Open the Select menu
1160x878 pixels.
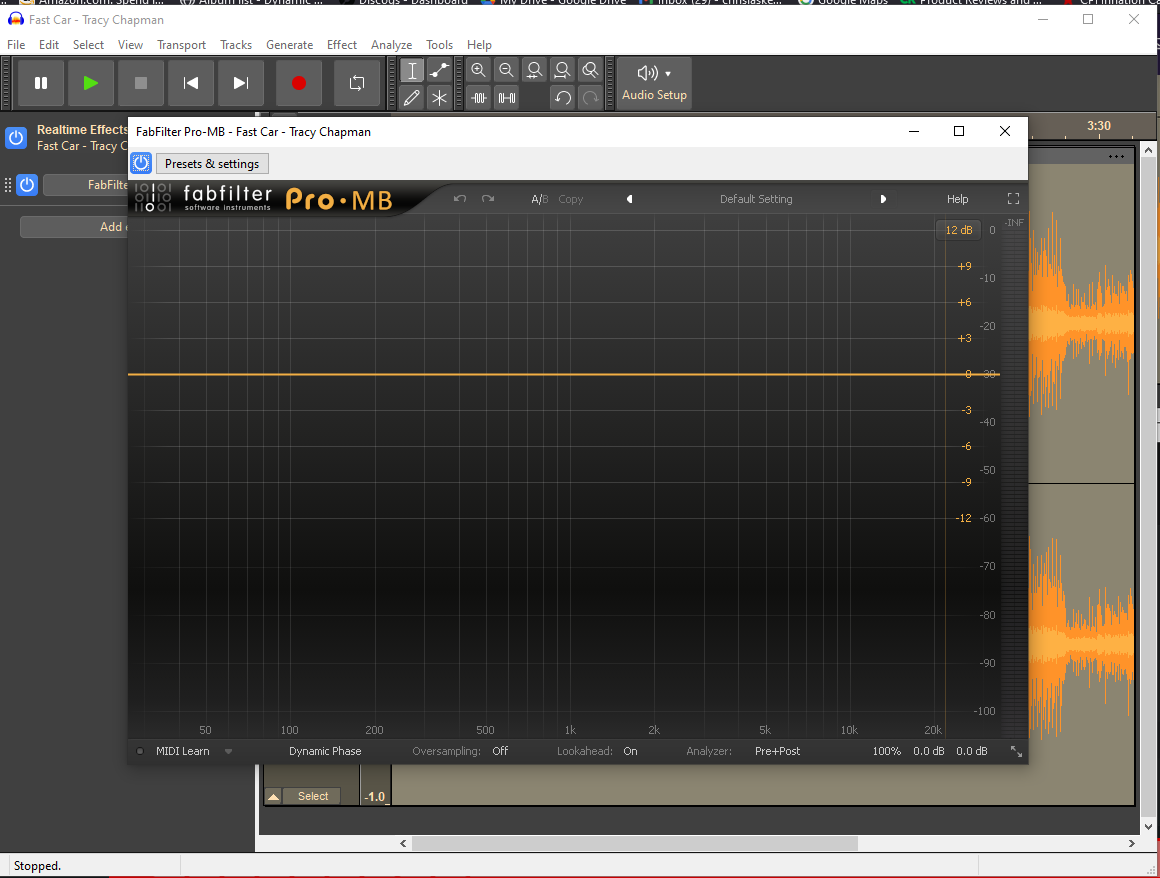[88, 45]
